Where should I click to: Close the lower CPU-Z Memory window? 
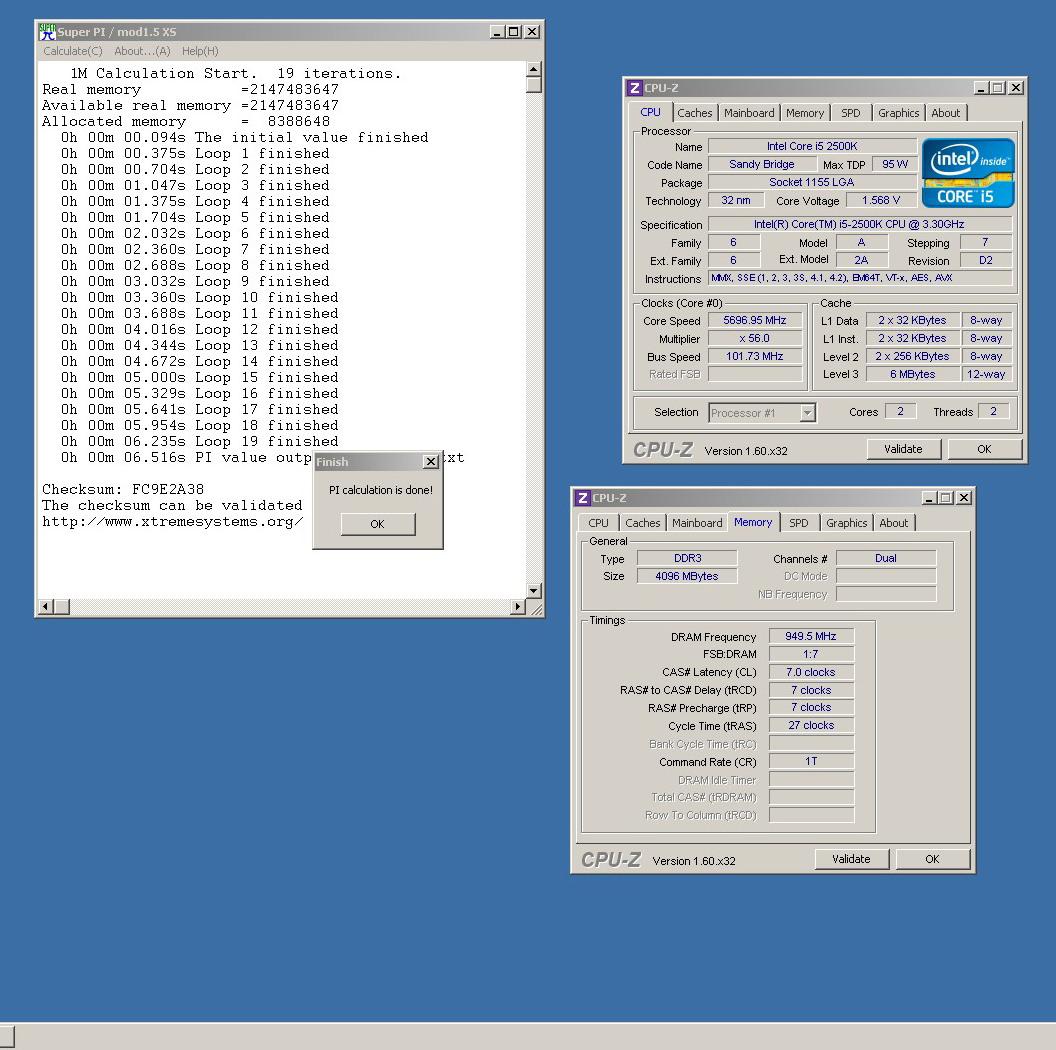click(964, 498)
